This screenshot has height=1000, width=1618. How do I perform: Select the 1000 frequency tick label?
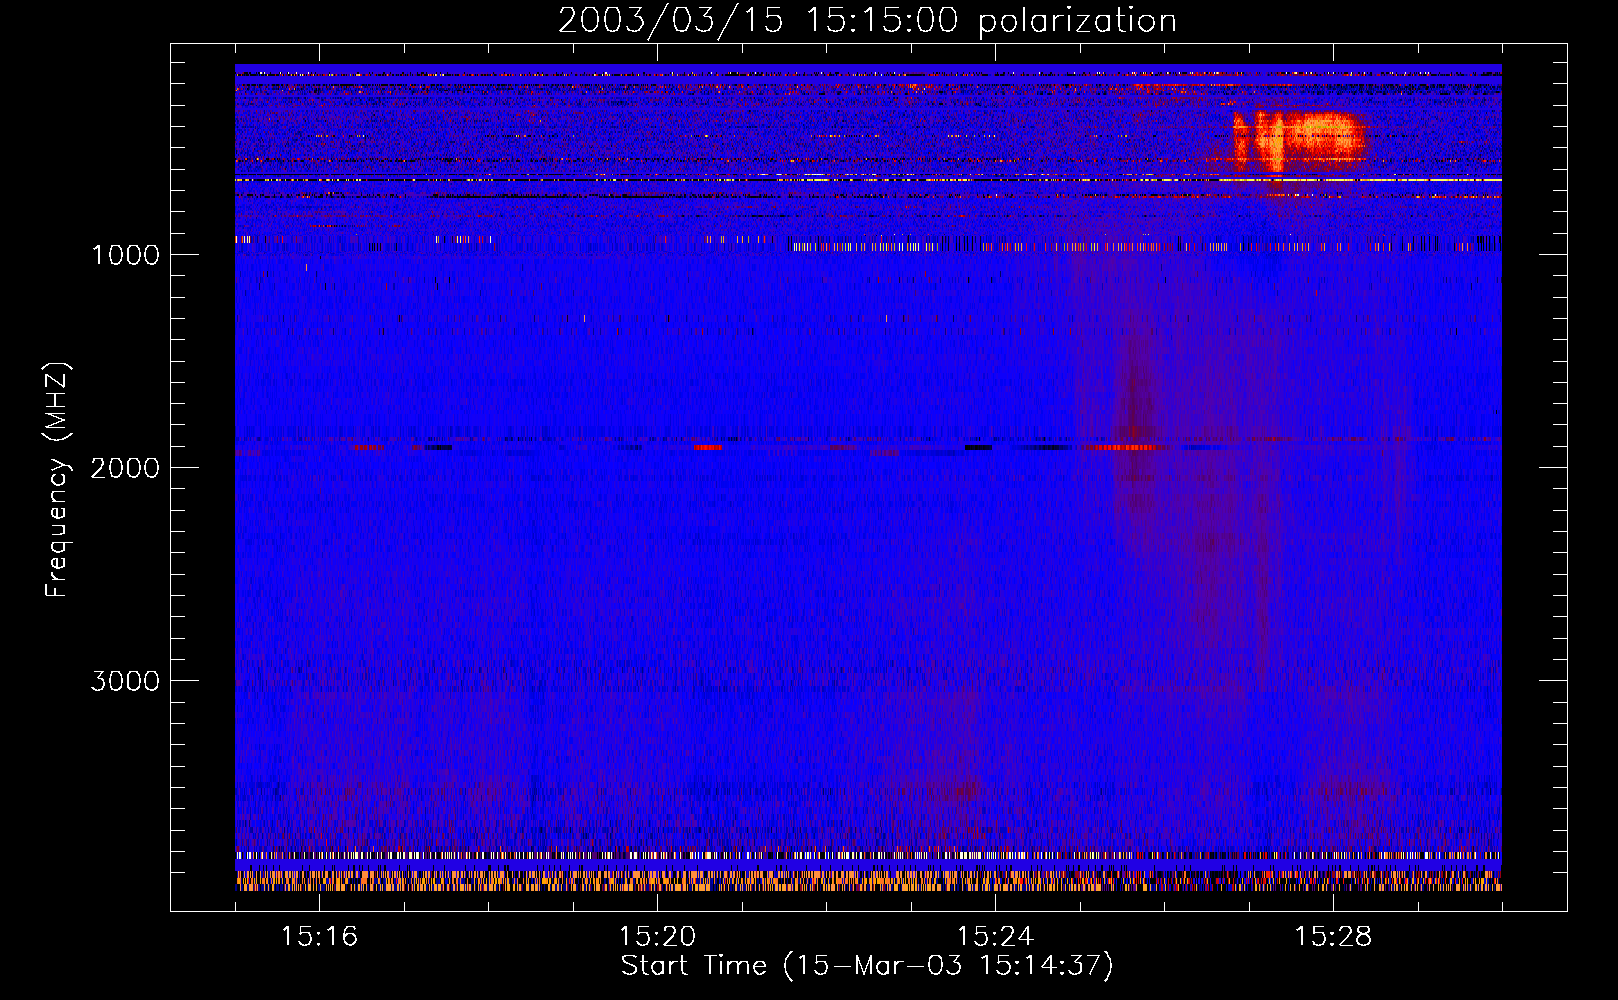125,255
